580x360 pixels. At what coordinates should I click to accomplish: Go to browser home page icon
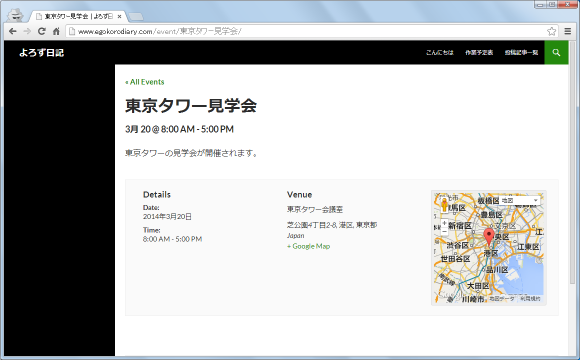[x=56, y=31]
